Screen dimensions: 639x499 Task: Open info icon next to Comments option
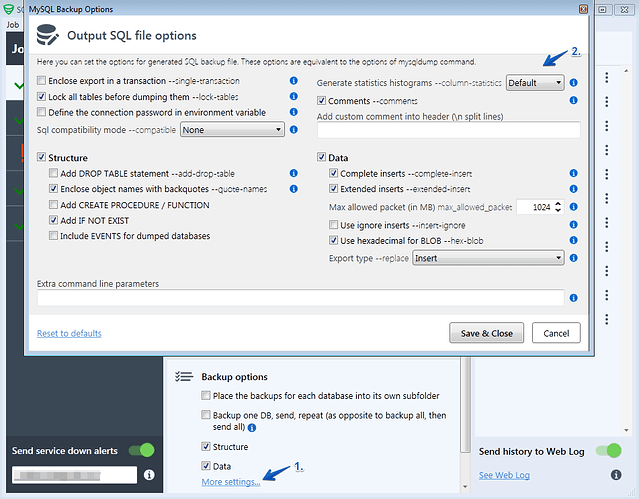(x=573, y=100)
